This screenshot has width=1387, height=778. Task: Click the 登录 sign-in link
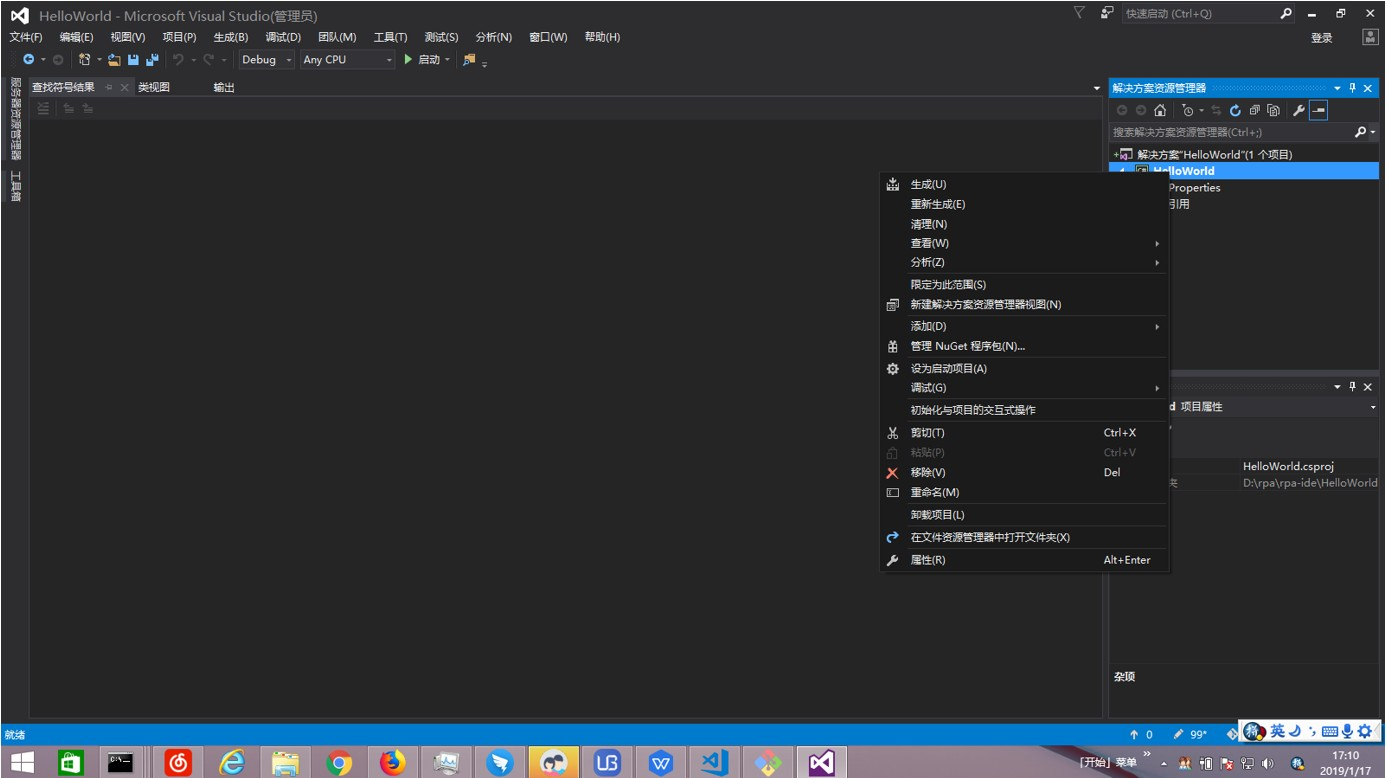1322,38
